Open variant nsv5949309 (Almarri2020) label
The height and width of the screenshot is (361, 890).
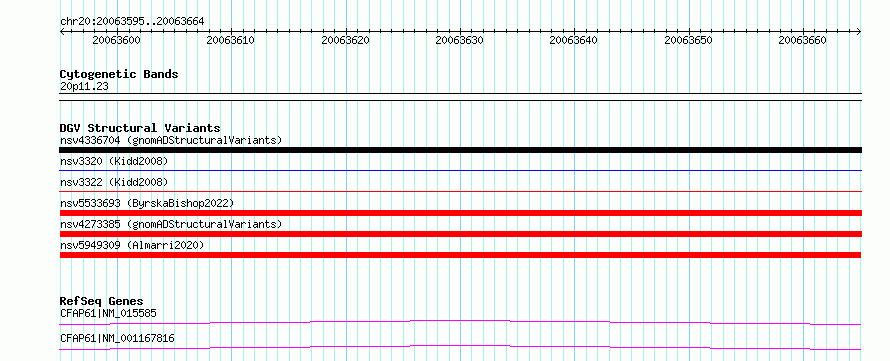pos(132,245)
